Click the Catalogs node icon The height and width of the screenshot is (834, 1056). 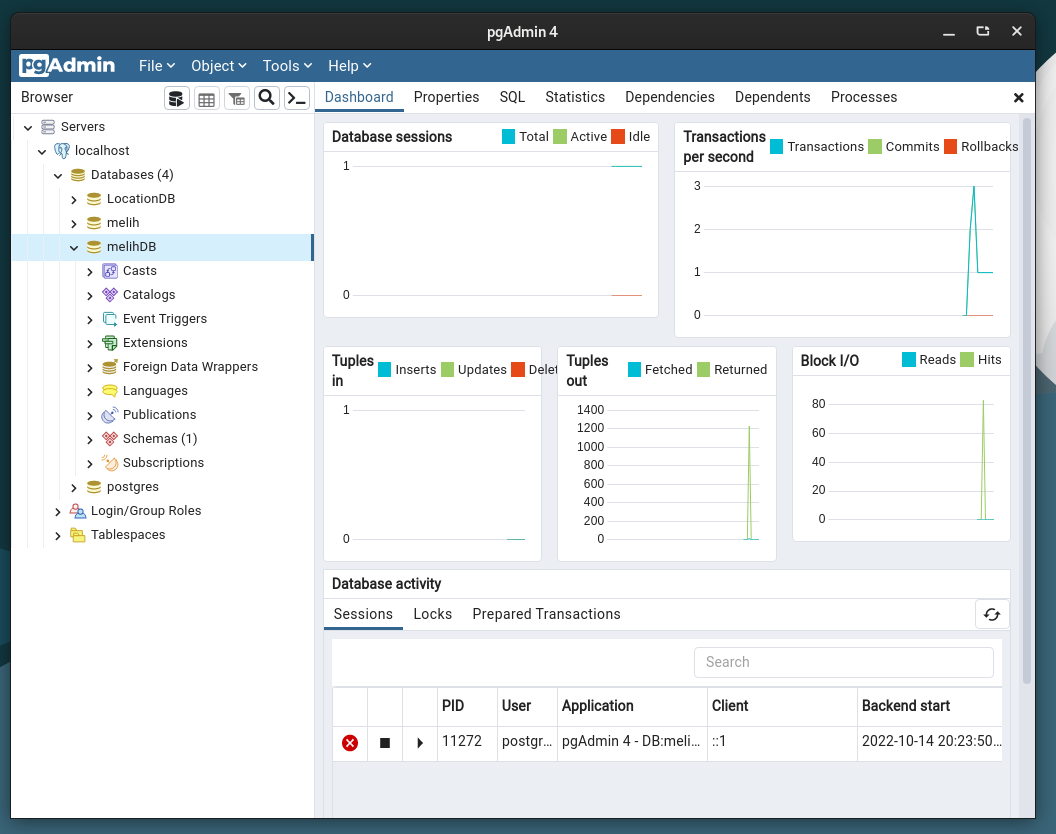click(110, 295)
